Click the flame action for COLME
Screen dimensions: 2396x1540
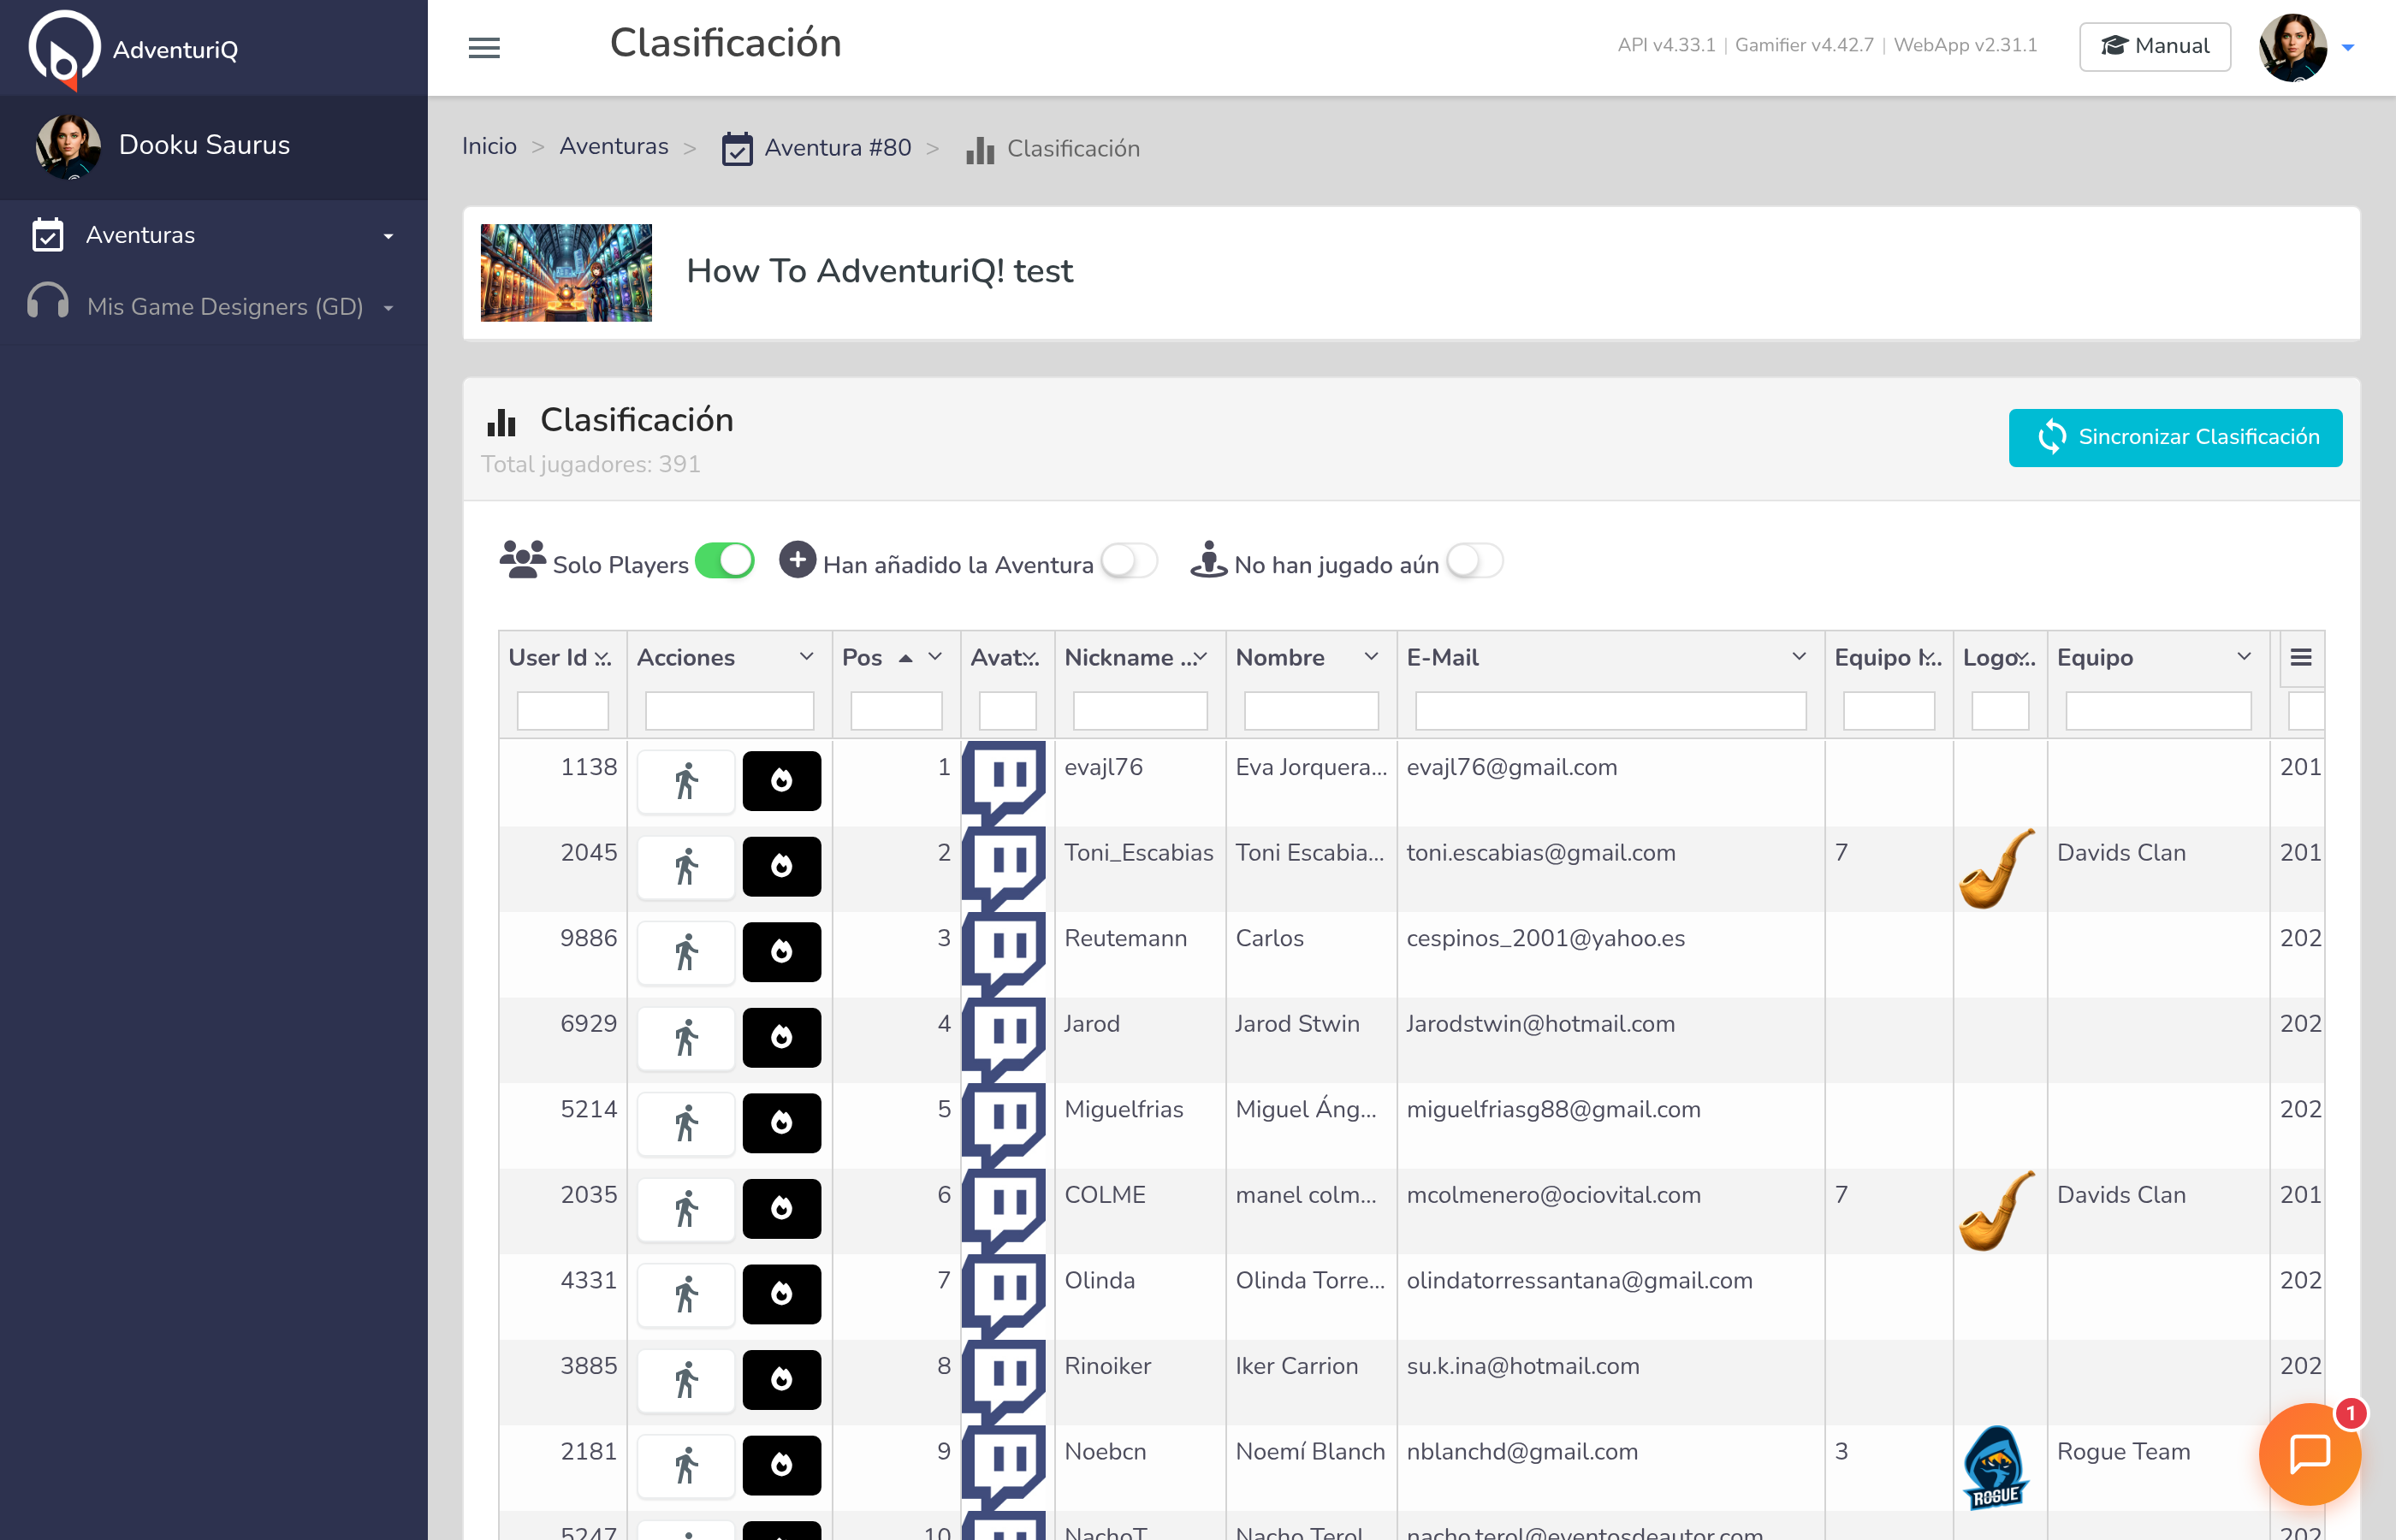(781, 1208)
